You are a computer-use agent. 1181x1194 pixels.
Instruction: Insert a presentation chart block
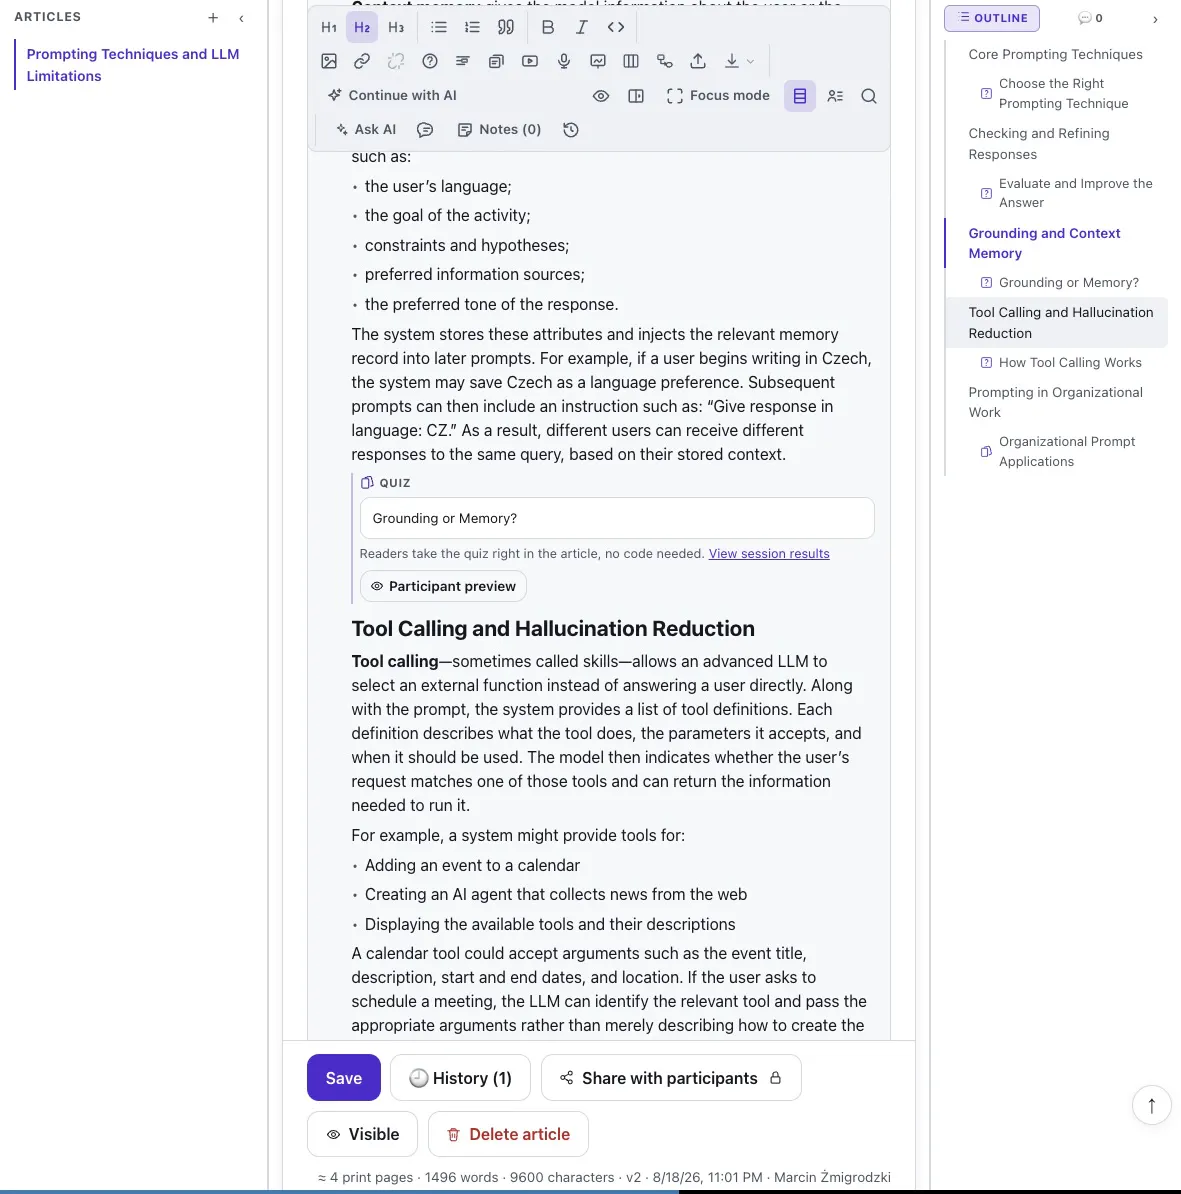pyautogui.click(x=598, y=61)
